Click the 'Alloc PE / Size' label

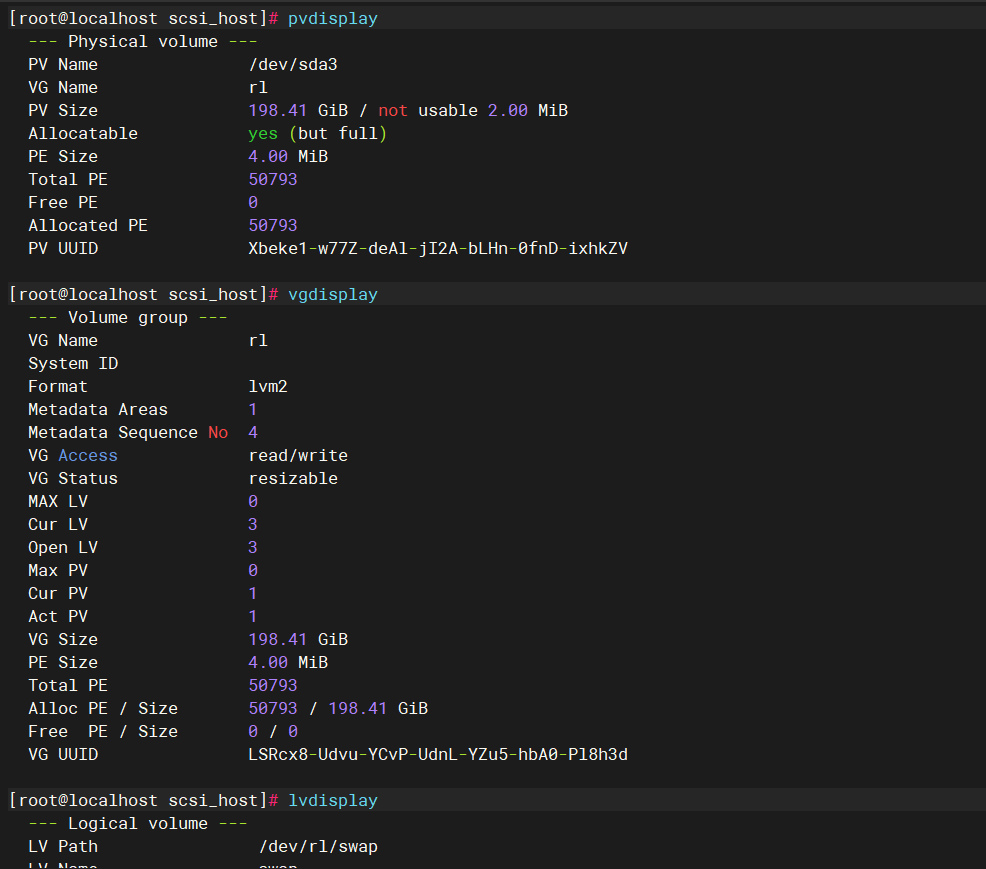(103, 709)
